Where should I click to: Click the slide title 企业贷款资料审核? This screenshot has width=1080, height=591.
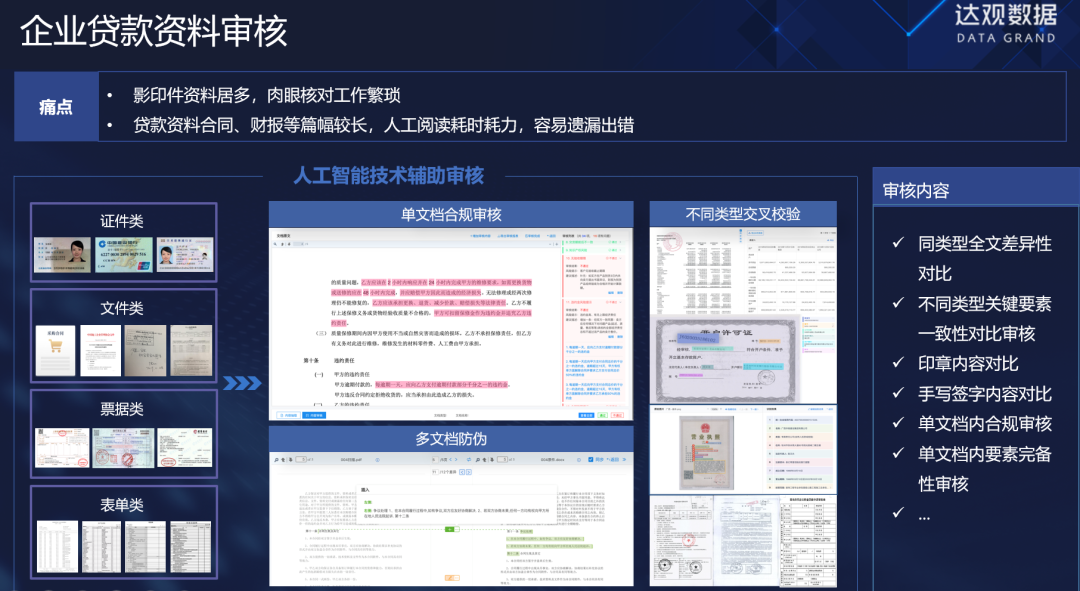[x=153, y=31]
